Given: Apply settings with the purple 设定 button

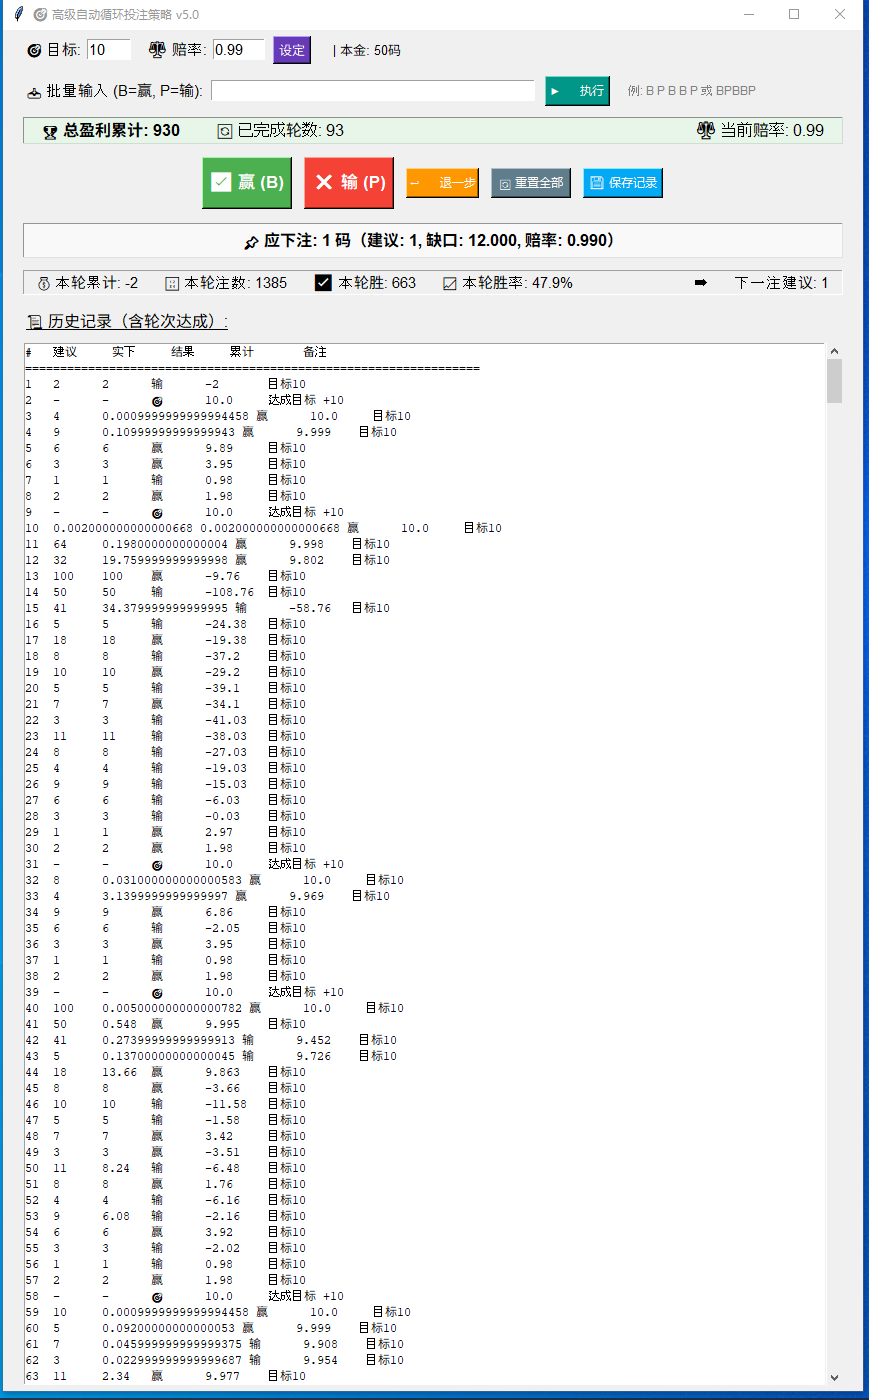Looking at the screenshot, I should tap(292, 50).
